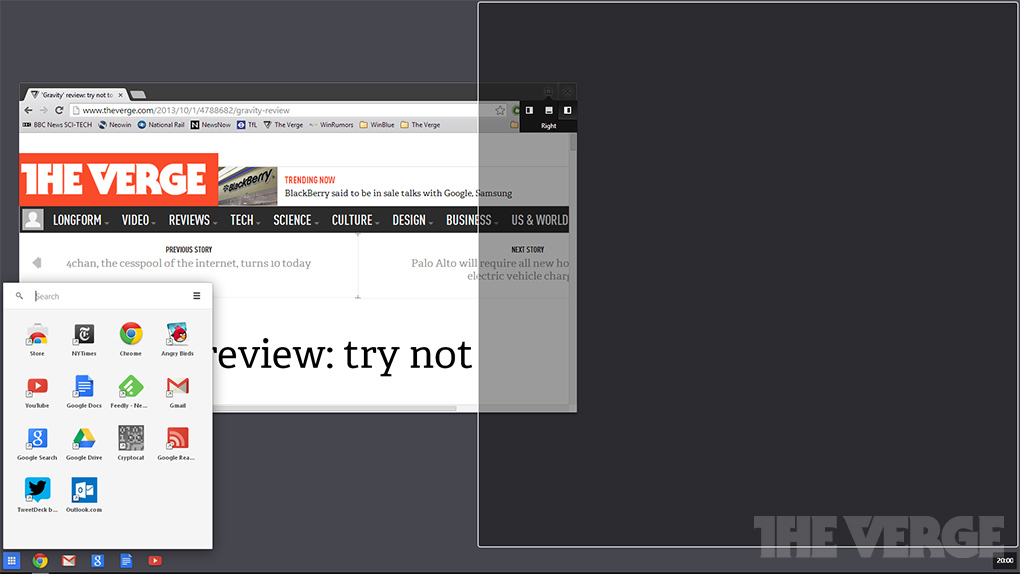1020x574 pixels.
Task: Open the Neowin bookmark
Action: tap(114, 125)
